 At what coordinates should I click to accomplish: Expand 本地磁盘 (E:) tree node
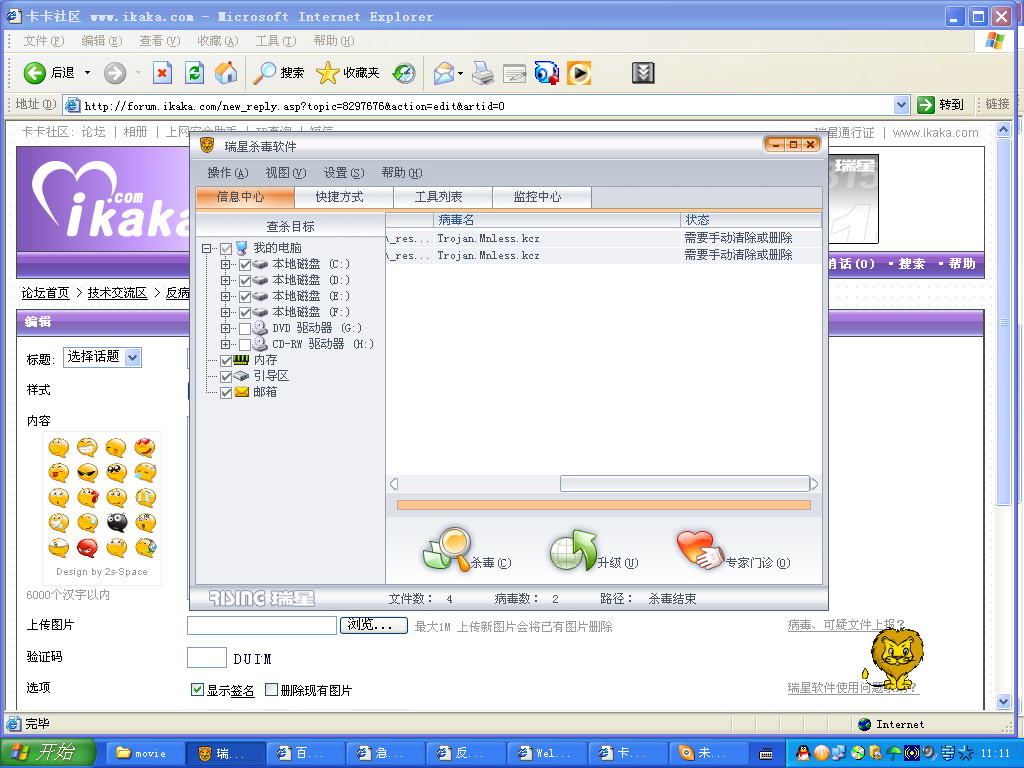[x=225, y=296]
